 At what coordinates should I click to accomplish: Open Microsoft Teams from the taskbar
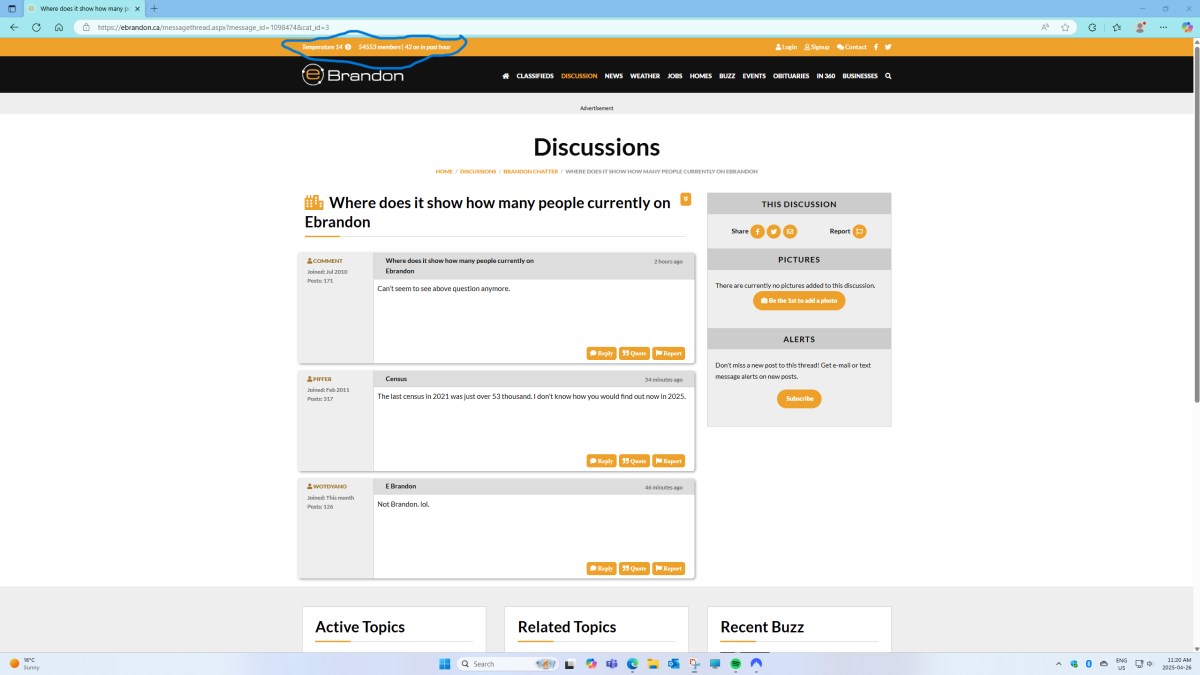coord(611,664)
